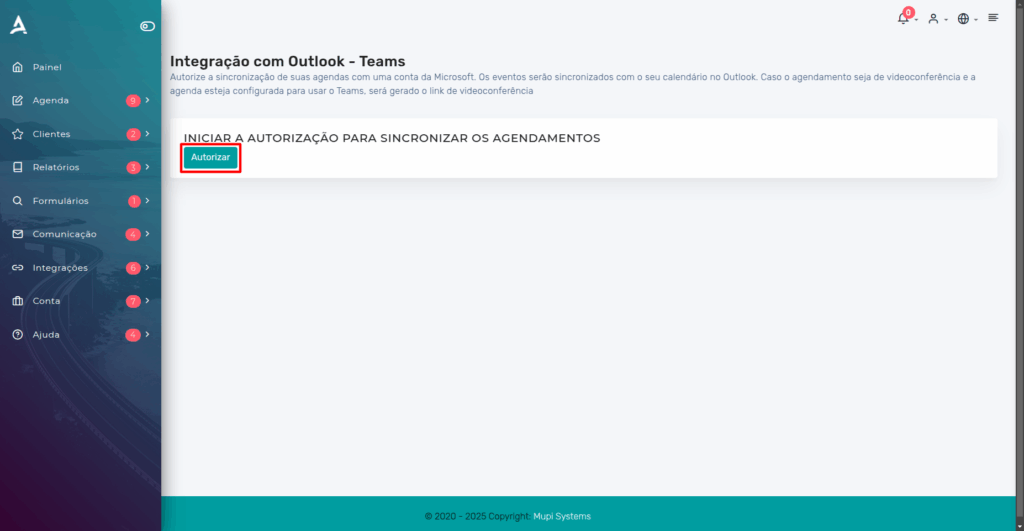Click the right-aligned menu lines icon
Viewport: 1024px width, 531px height.
coord(993,18)
